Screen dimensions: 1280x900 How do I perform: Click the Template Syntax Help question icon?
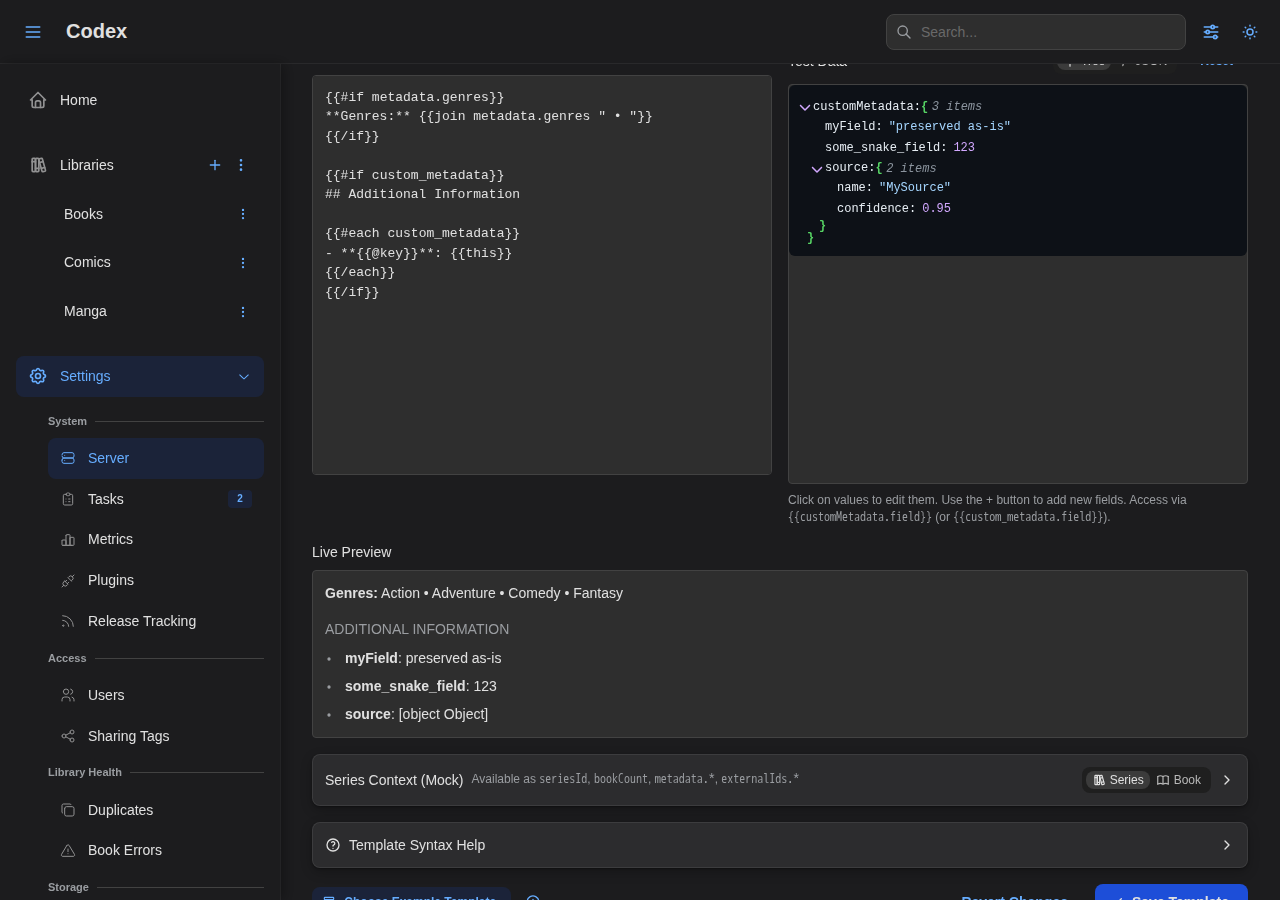pyautogui.click(x=333, y=845)
